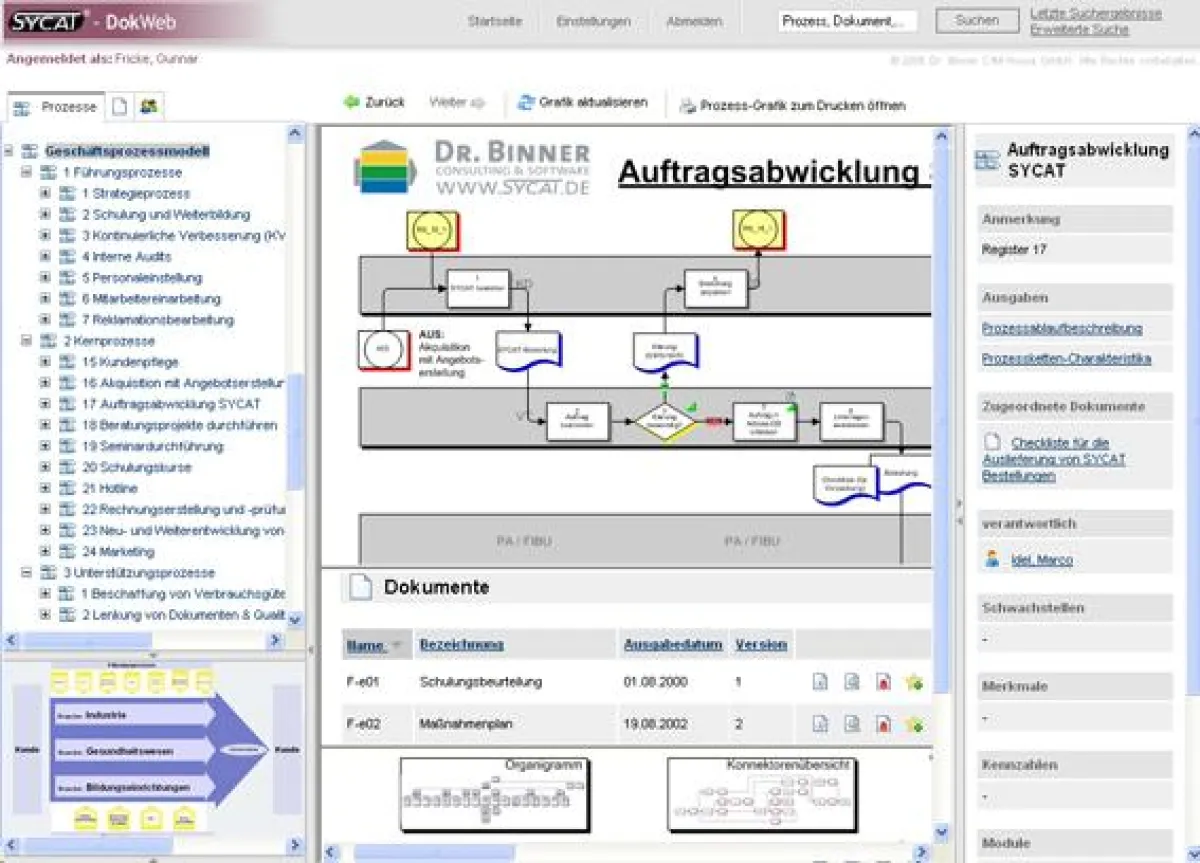1200x863 pixels.
Task: Open red PDF icon for F-e01 Schulungsbeurteilung
Action: pos(883,682)
